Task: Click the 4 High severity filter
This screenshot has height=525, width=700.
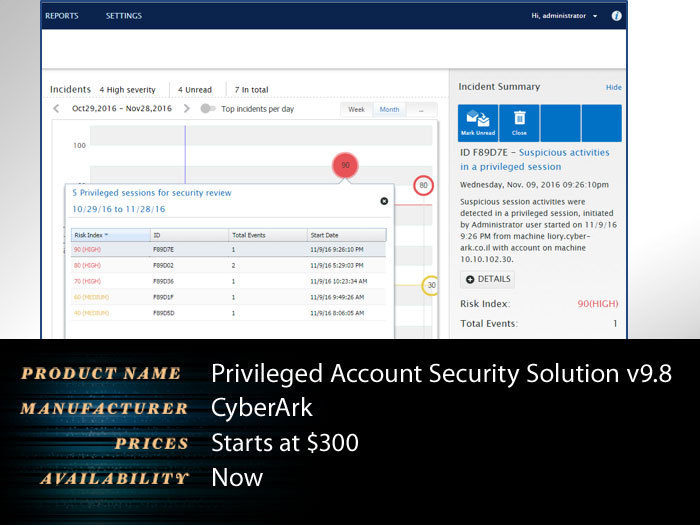Action: [127, 90]
